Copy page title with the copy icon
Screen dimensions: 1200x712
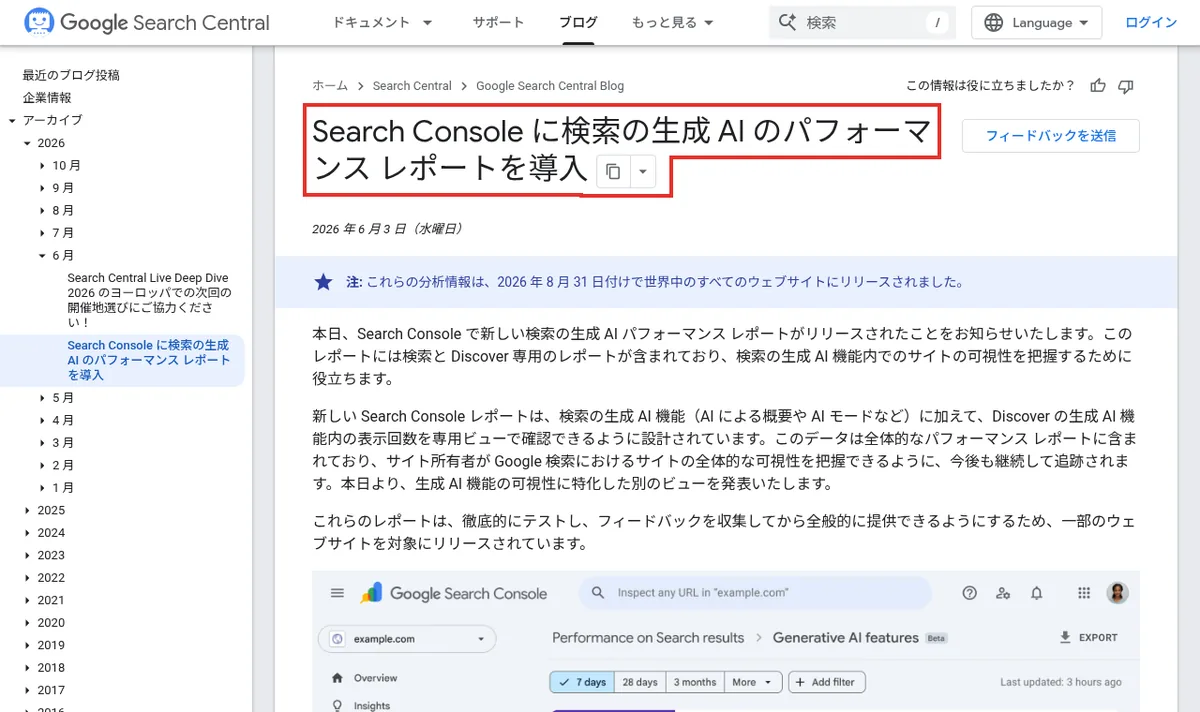(613, 172)
